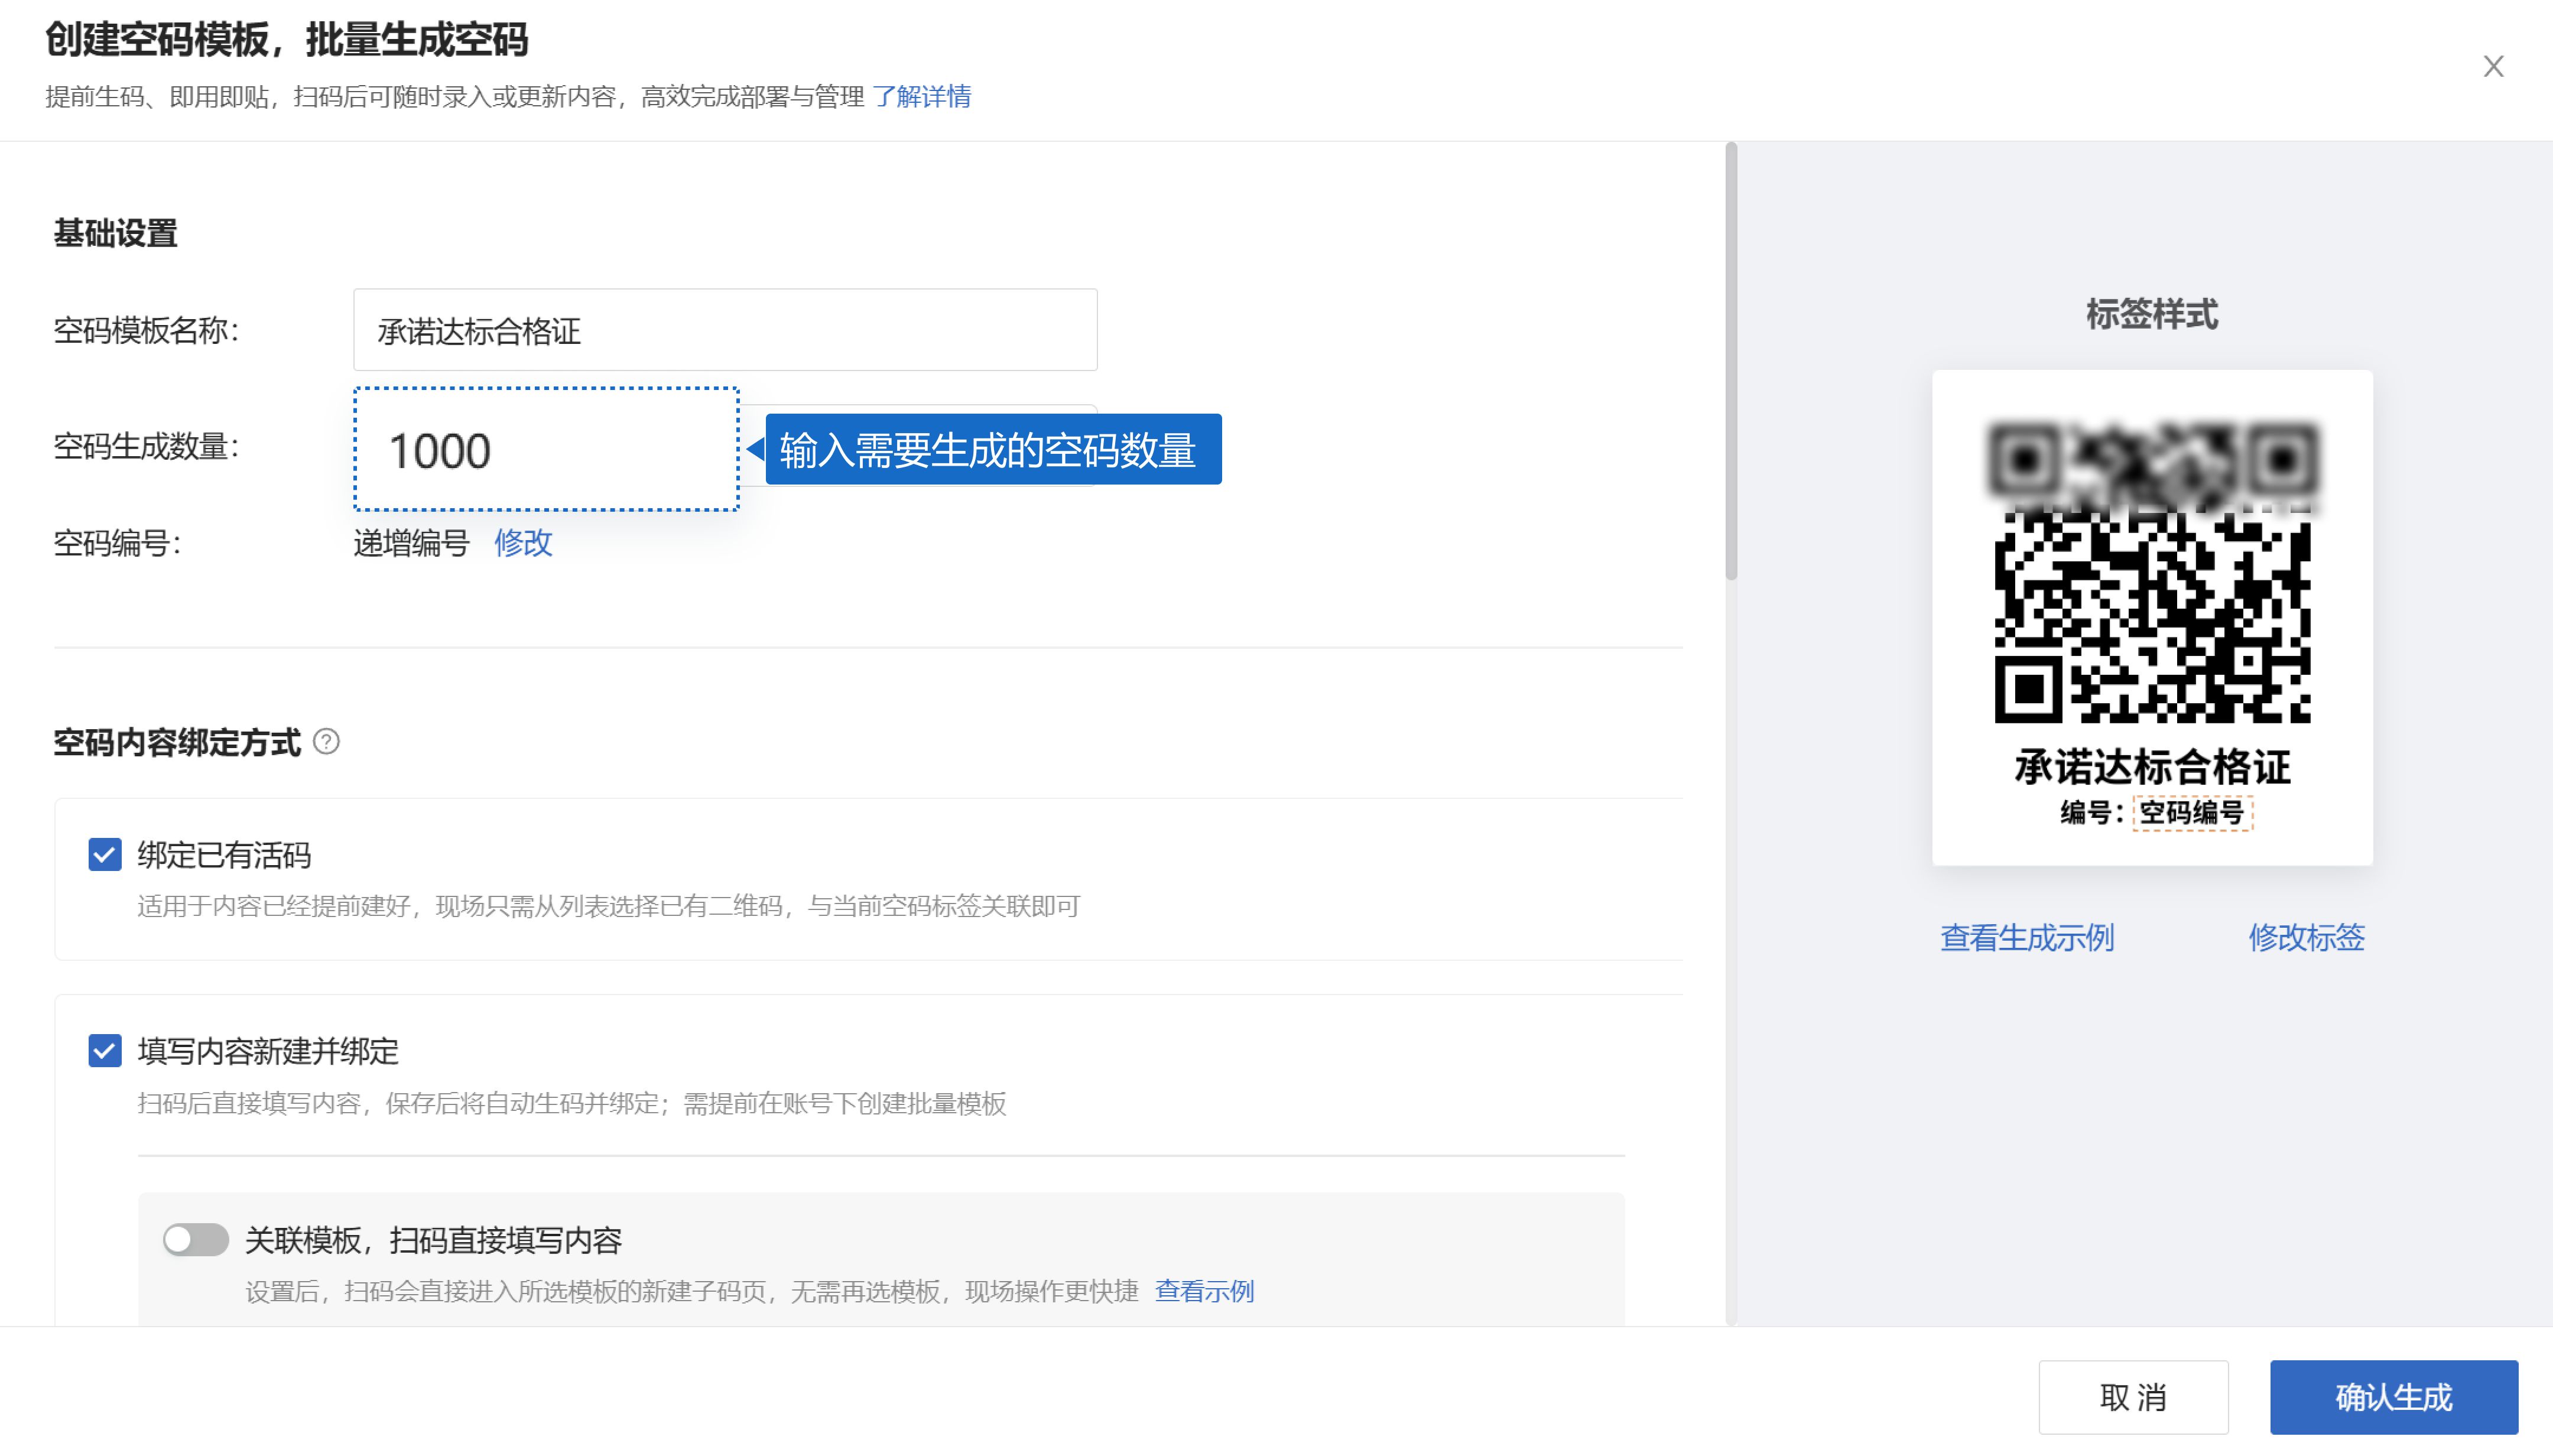Open the 了解详情 link

921,97
